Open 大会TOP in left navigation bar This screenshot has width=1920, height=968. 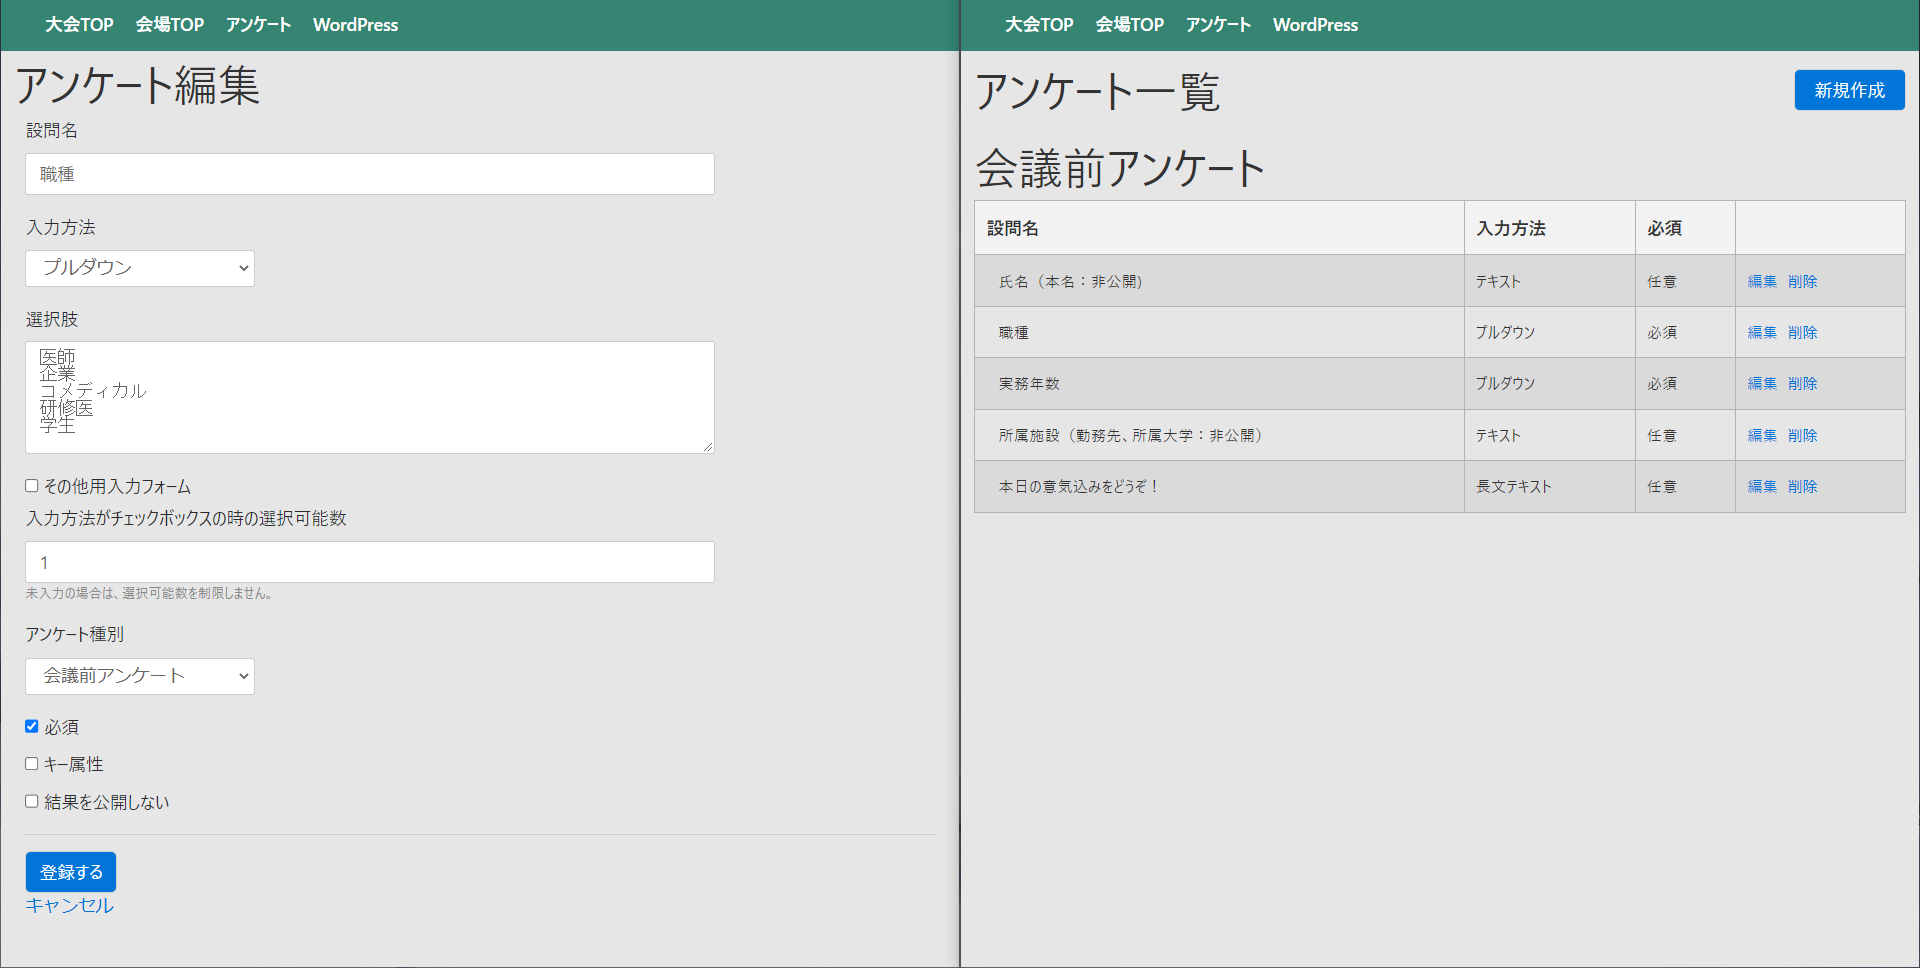79,25
